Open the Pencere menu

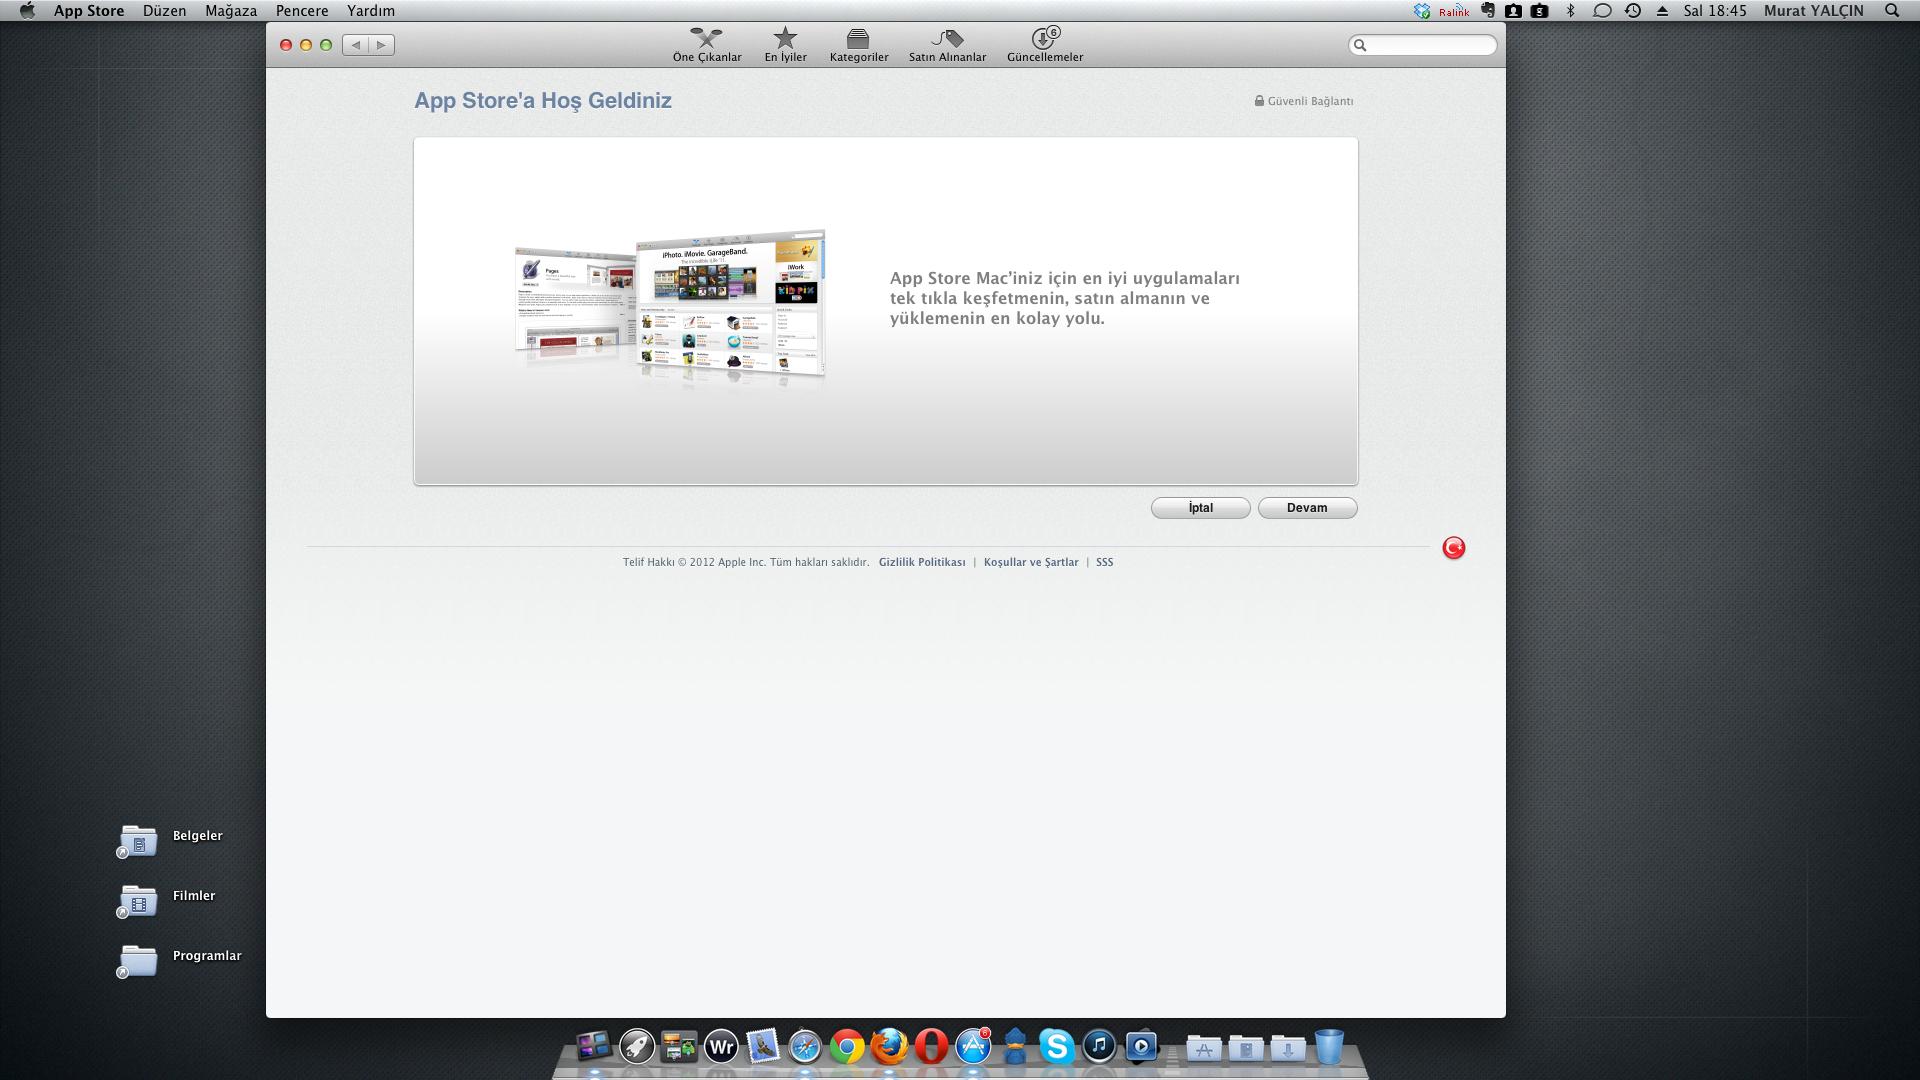302,11
